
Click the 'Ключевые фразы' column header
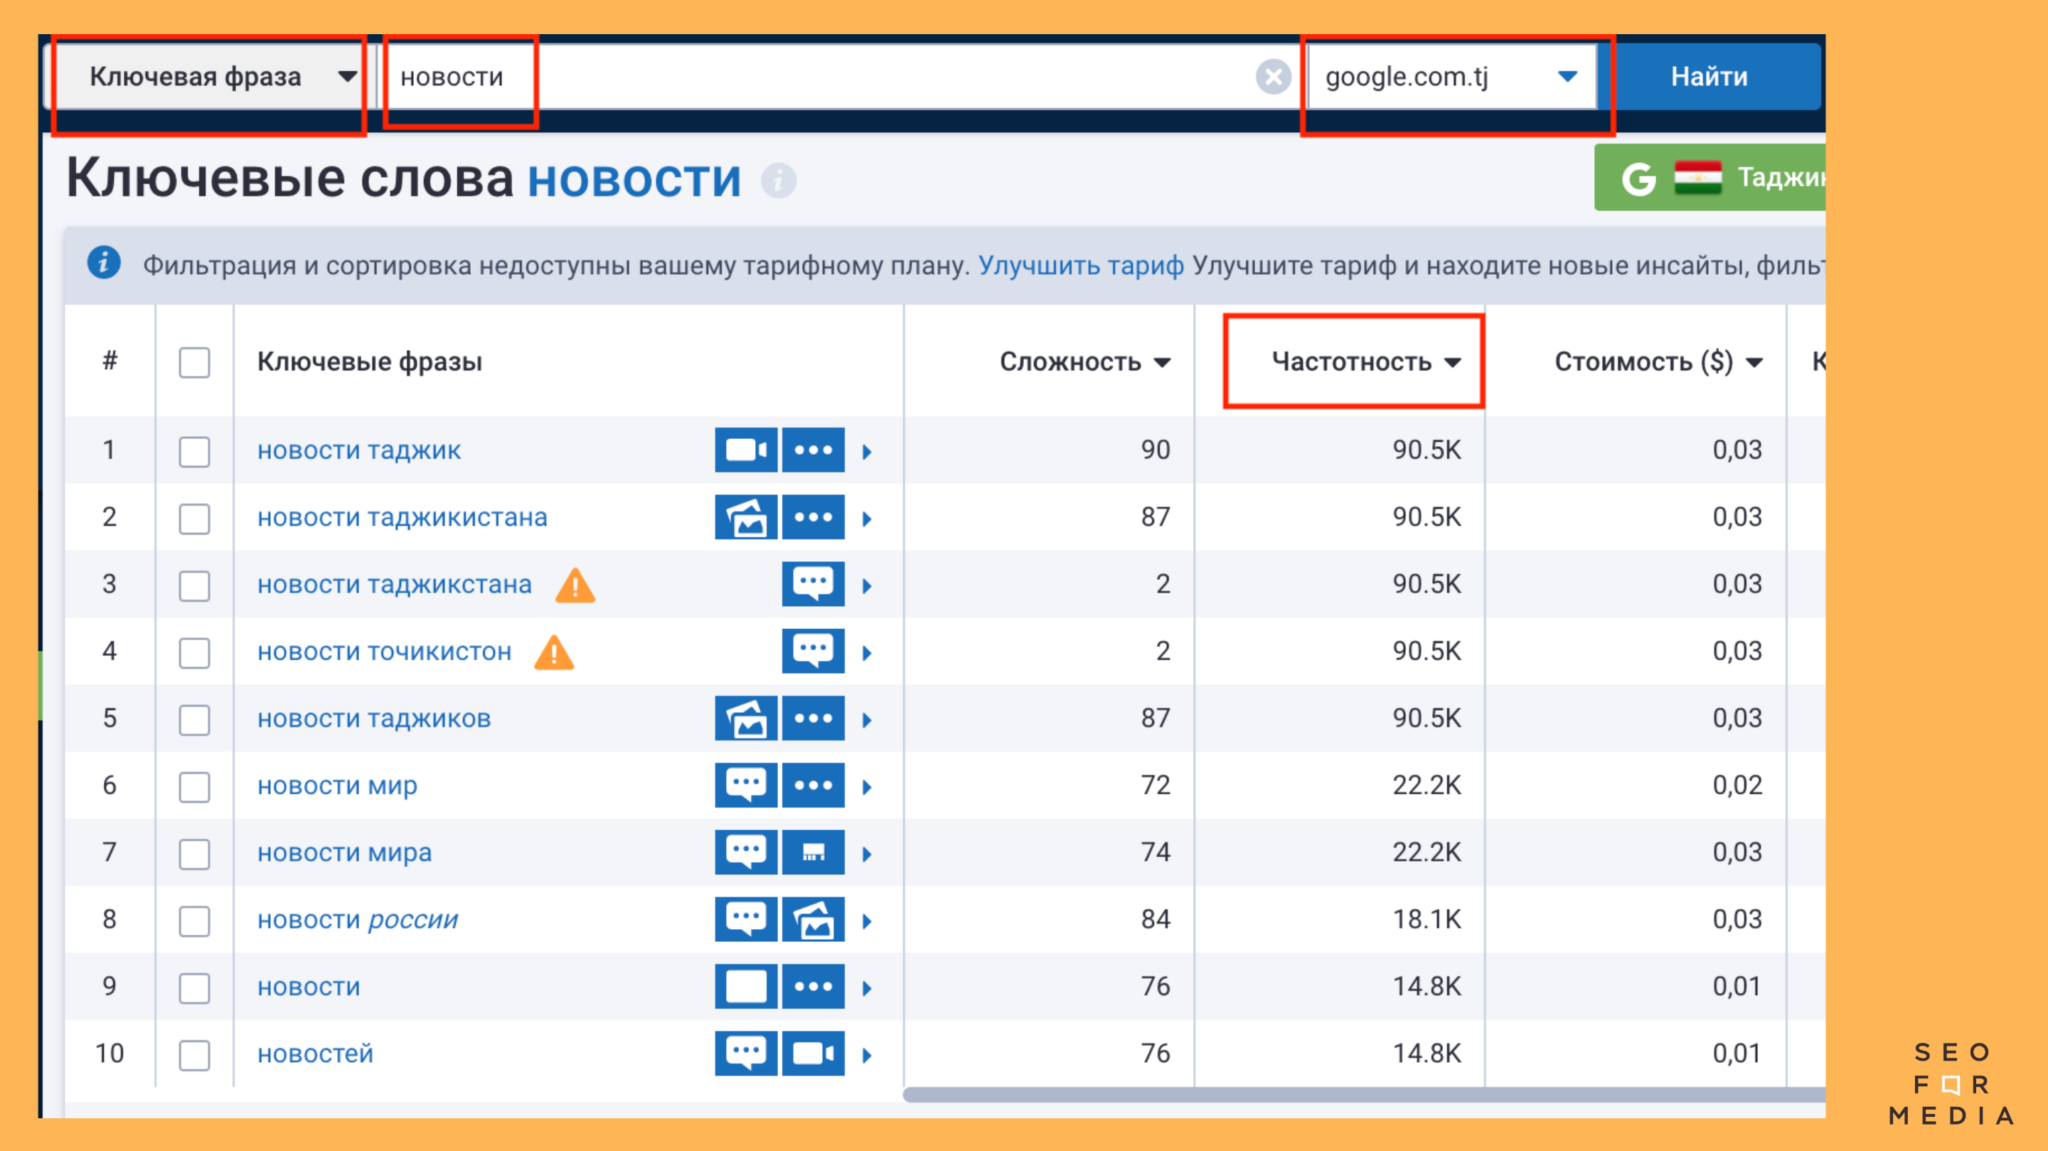(370, 362)
